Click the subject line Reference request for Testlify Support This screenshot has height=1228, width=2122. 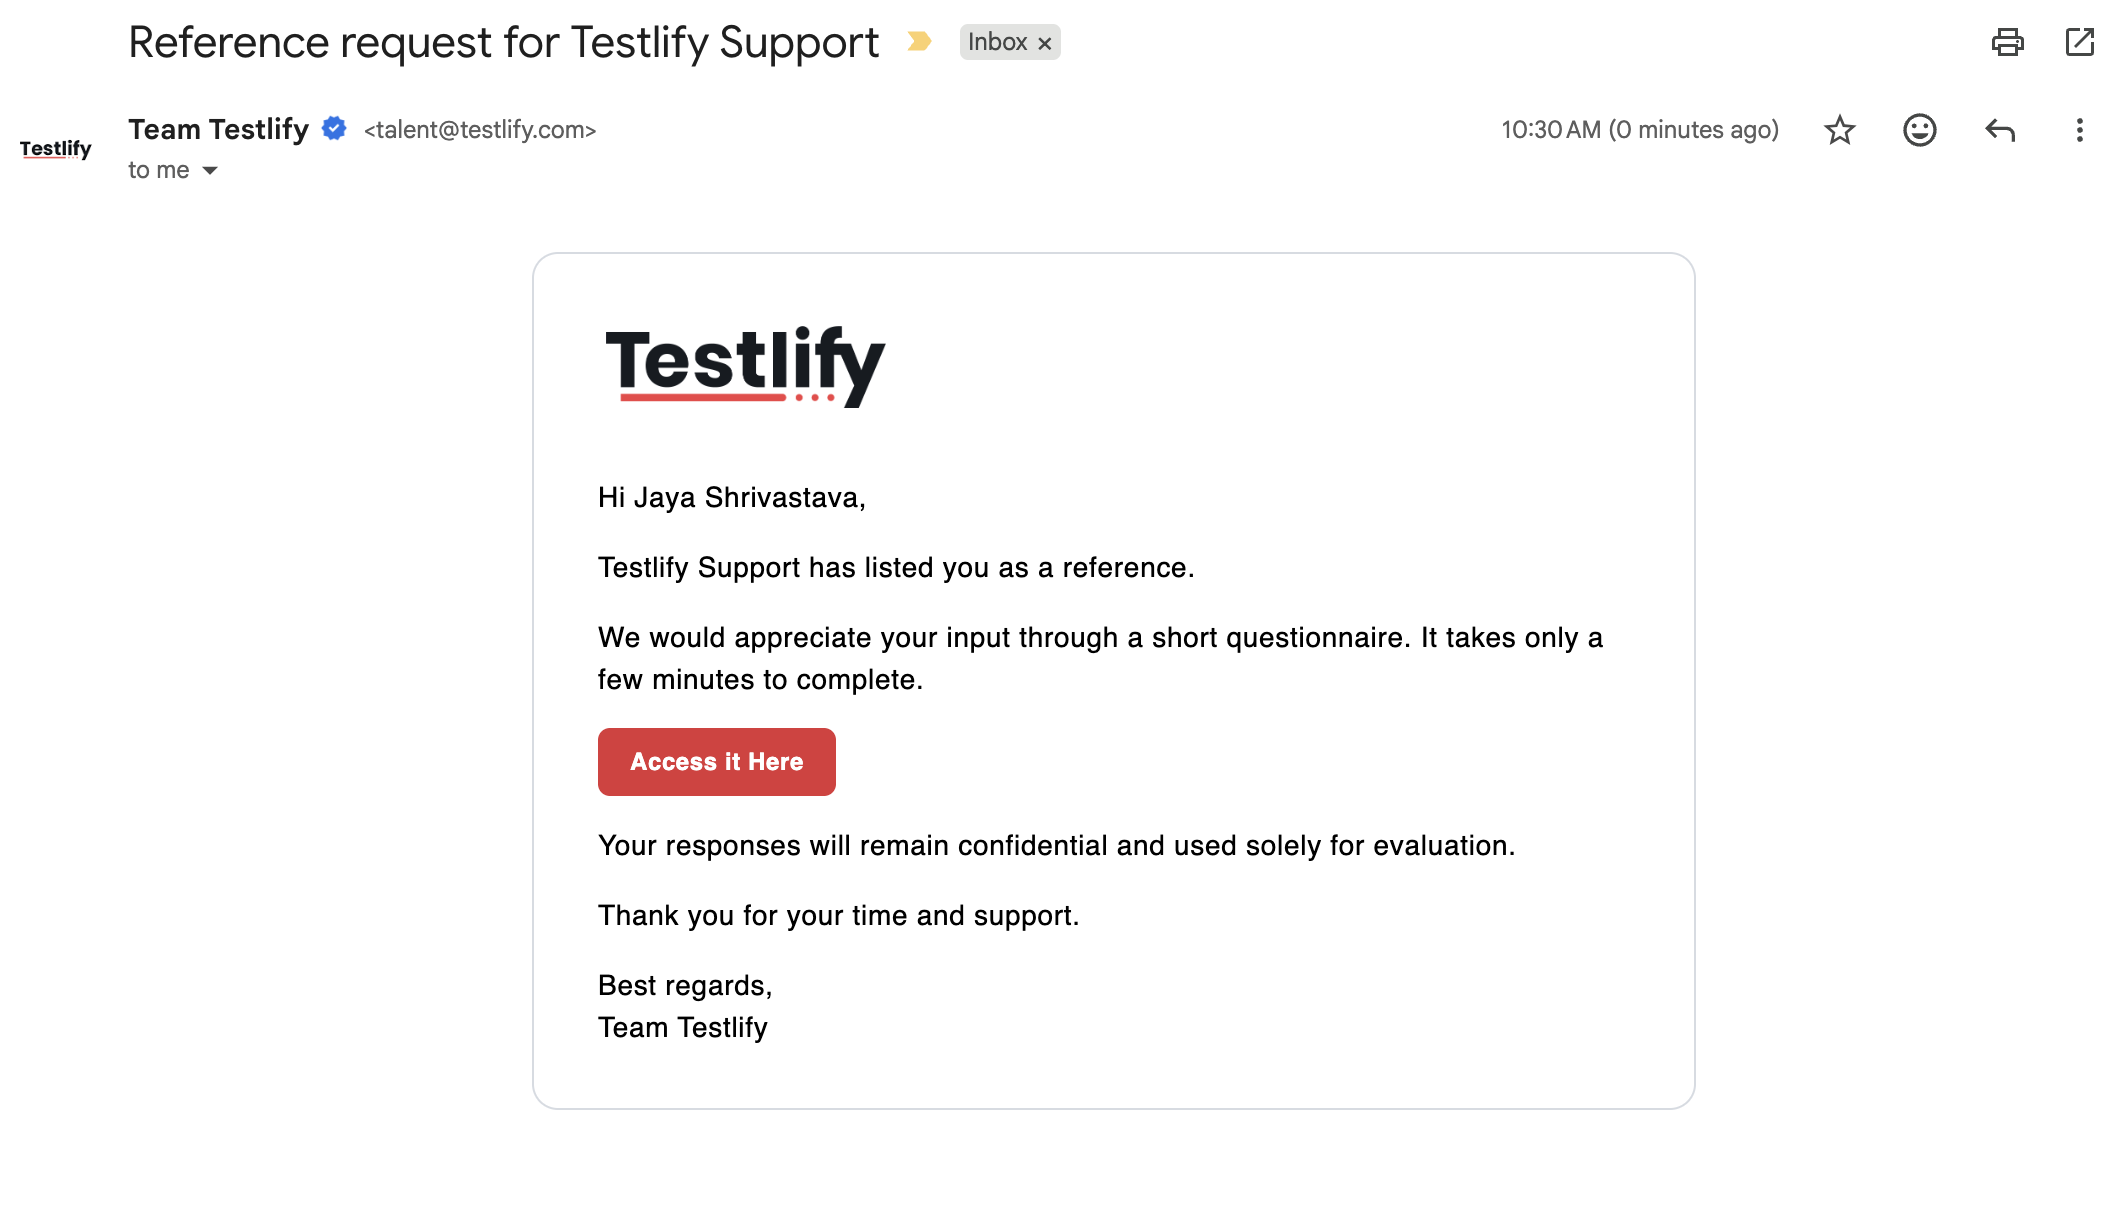pyautogui.click(x=503, y=43)
